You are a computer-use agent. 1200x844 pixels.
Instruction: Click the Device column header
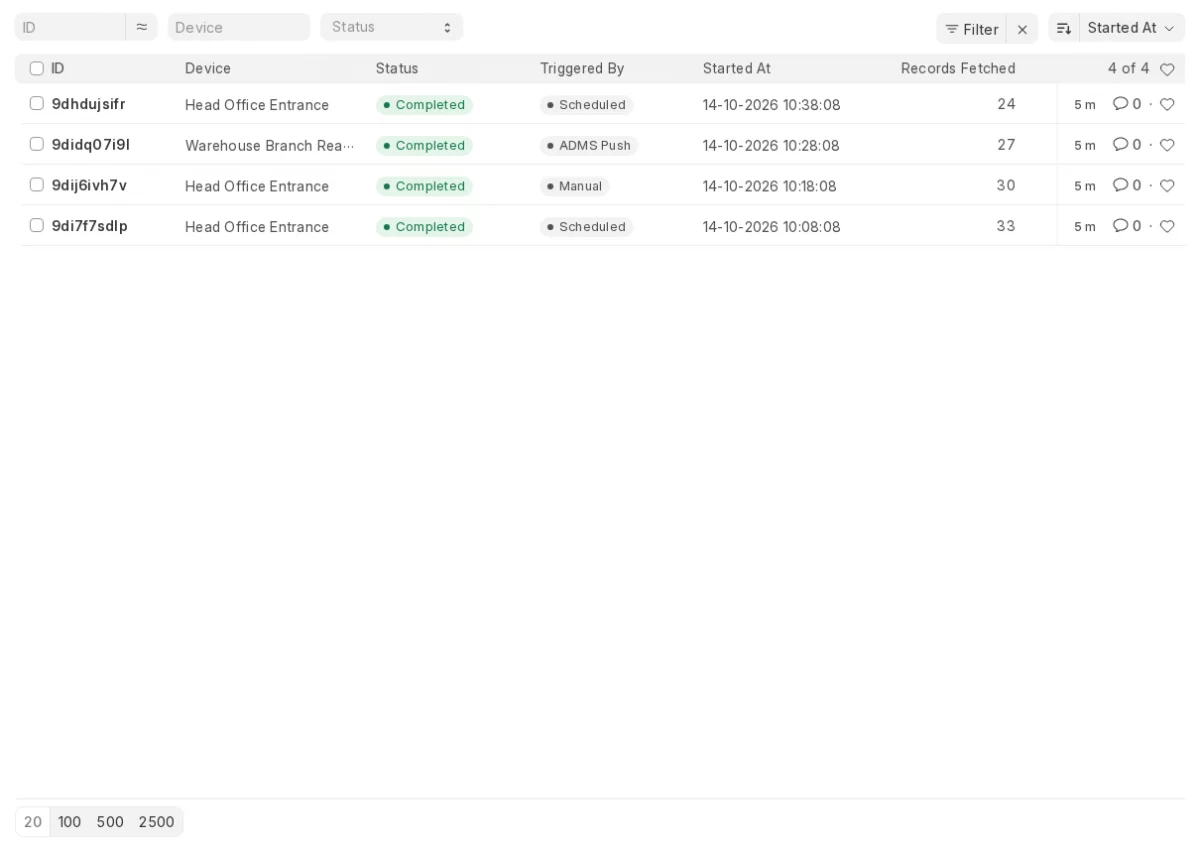click(x=208, y=69)
